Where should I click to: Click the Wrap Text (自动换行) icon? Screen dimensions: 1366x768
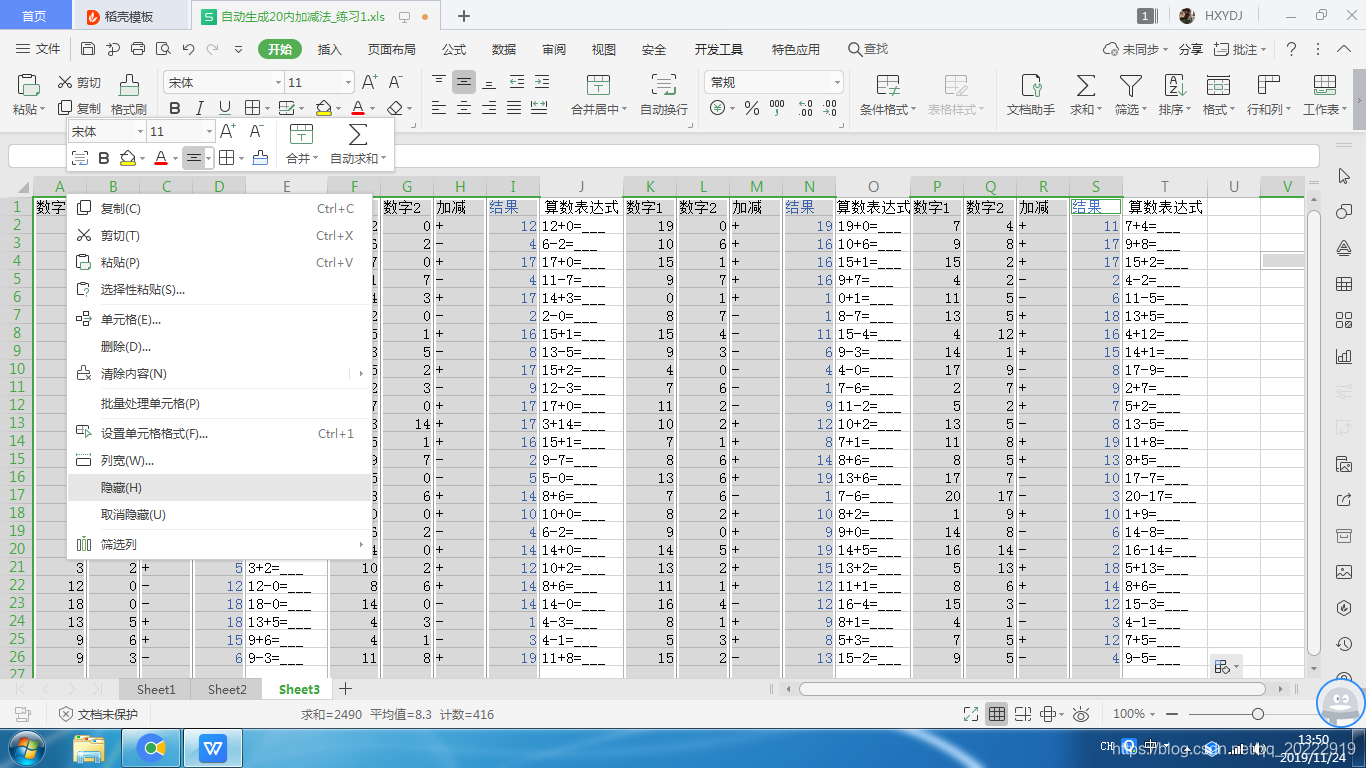[663, 85]
